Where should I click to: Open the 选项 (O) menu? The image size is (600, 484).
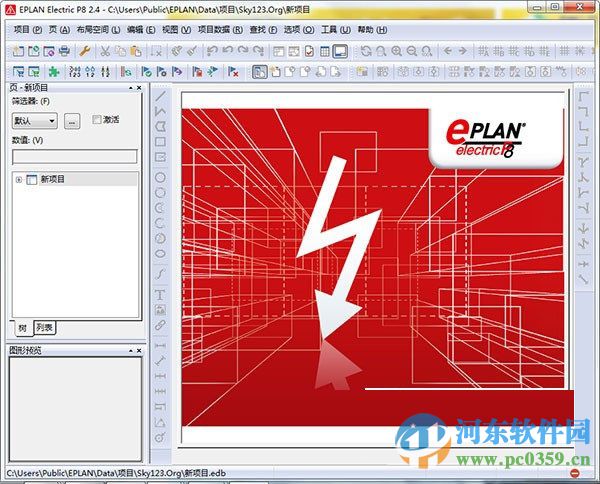[x=299, y=30]
